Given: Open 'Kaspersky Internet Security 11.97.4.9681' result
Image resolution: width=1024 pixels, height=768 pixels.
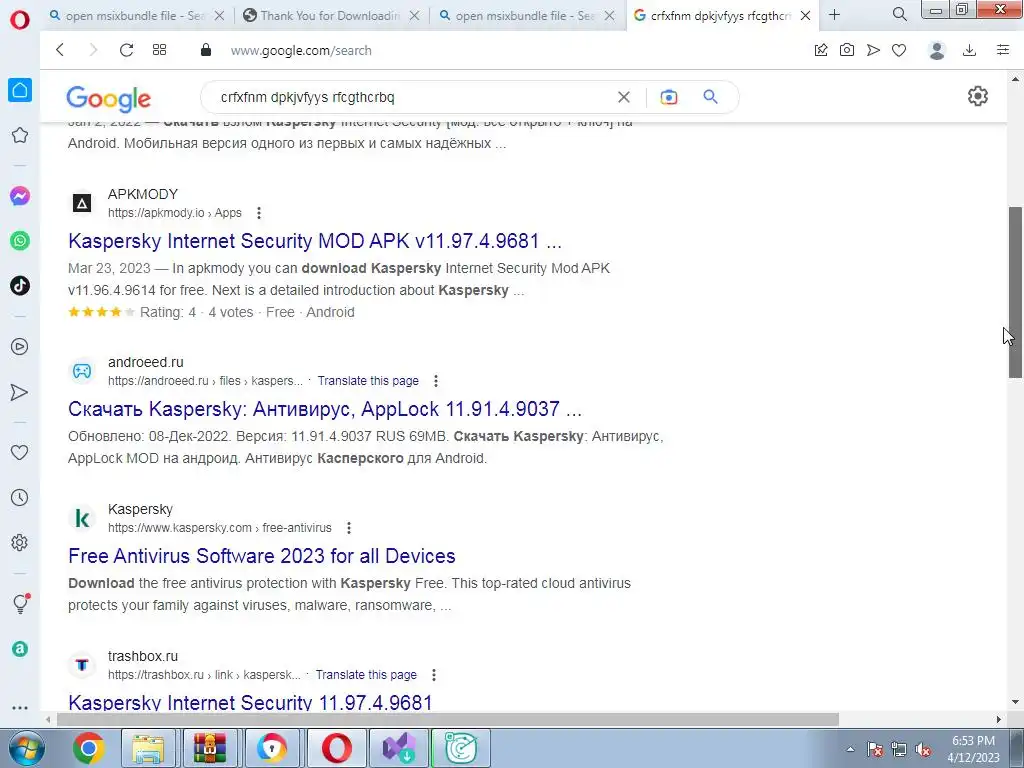Looking at the screenshot, I should [x=250, y=702].
